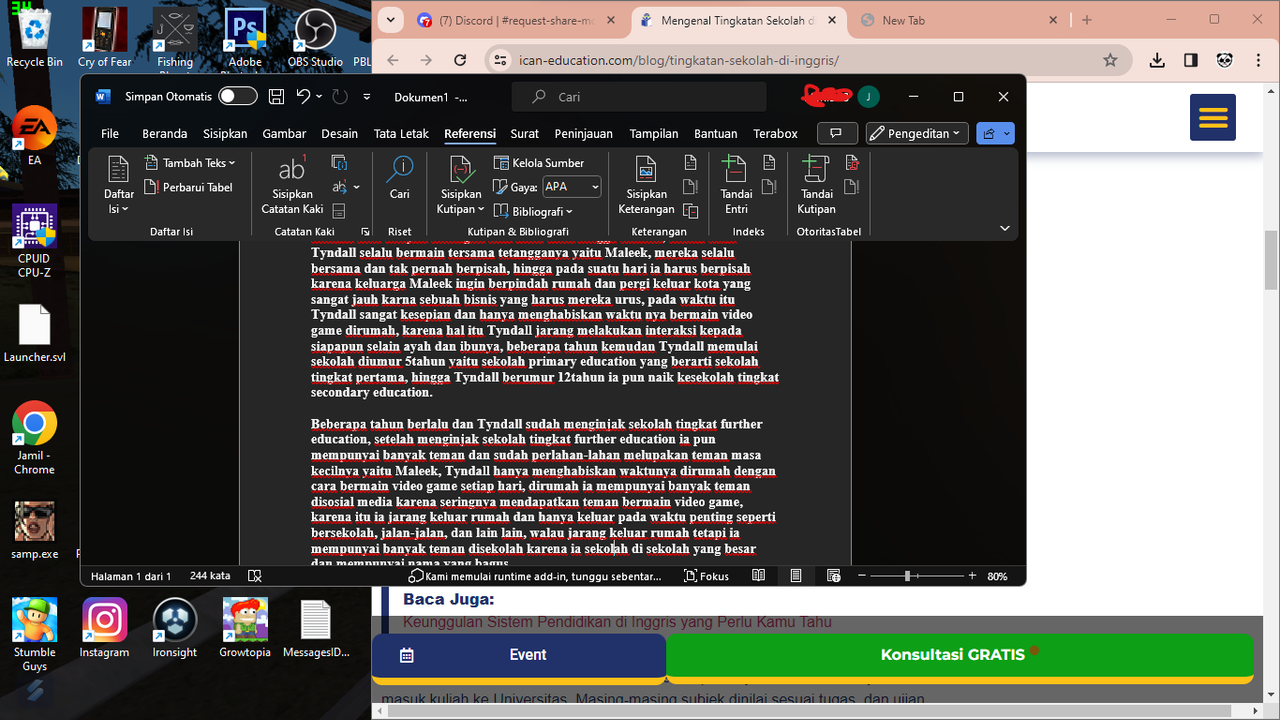Click the Konsultasi GRATIS green button
The image size is (1280, 720).
click(960, 655)
